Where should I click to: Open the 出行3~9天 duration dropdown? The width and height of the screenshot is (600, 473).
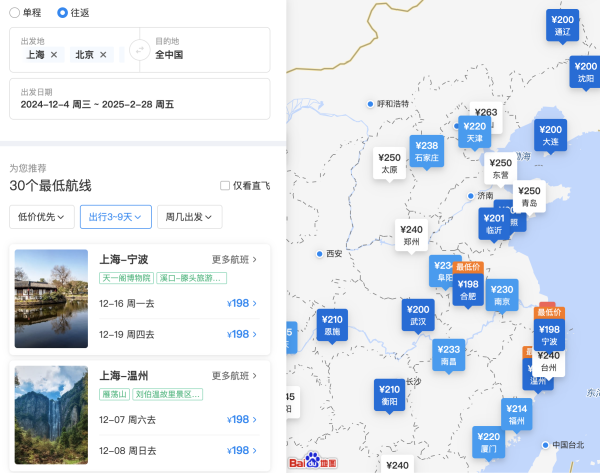(116, 217)
